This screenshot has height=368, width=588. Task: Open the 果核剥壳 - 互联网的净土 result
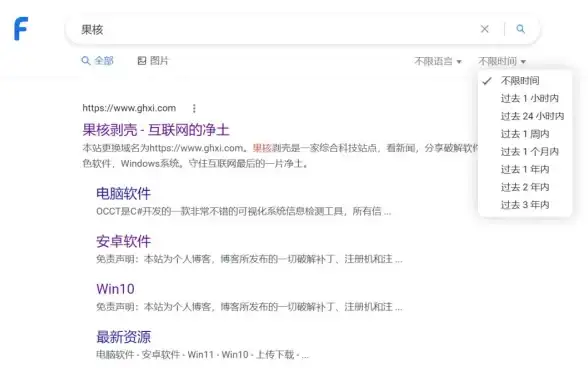(156, 130)
